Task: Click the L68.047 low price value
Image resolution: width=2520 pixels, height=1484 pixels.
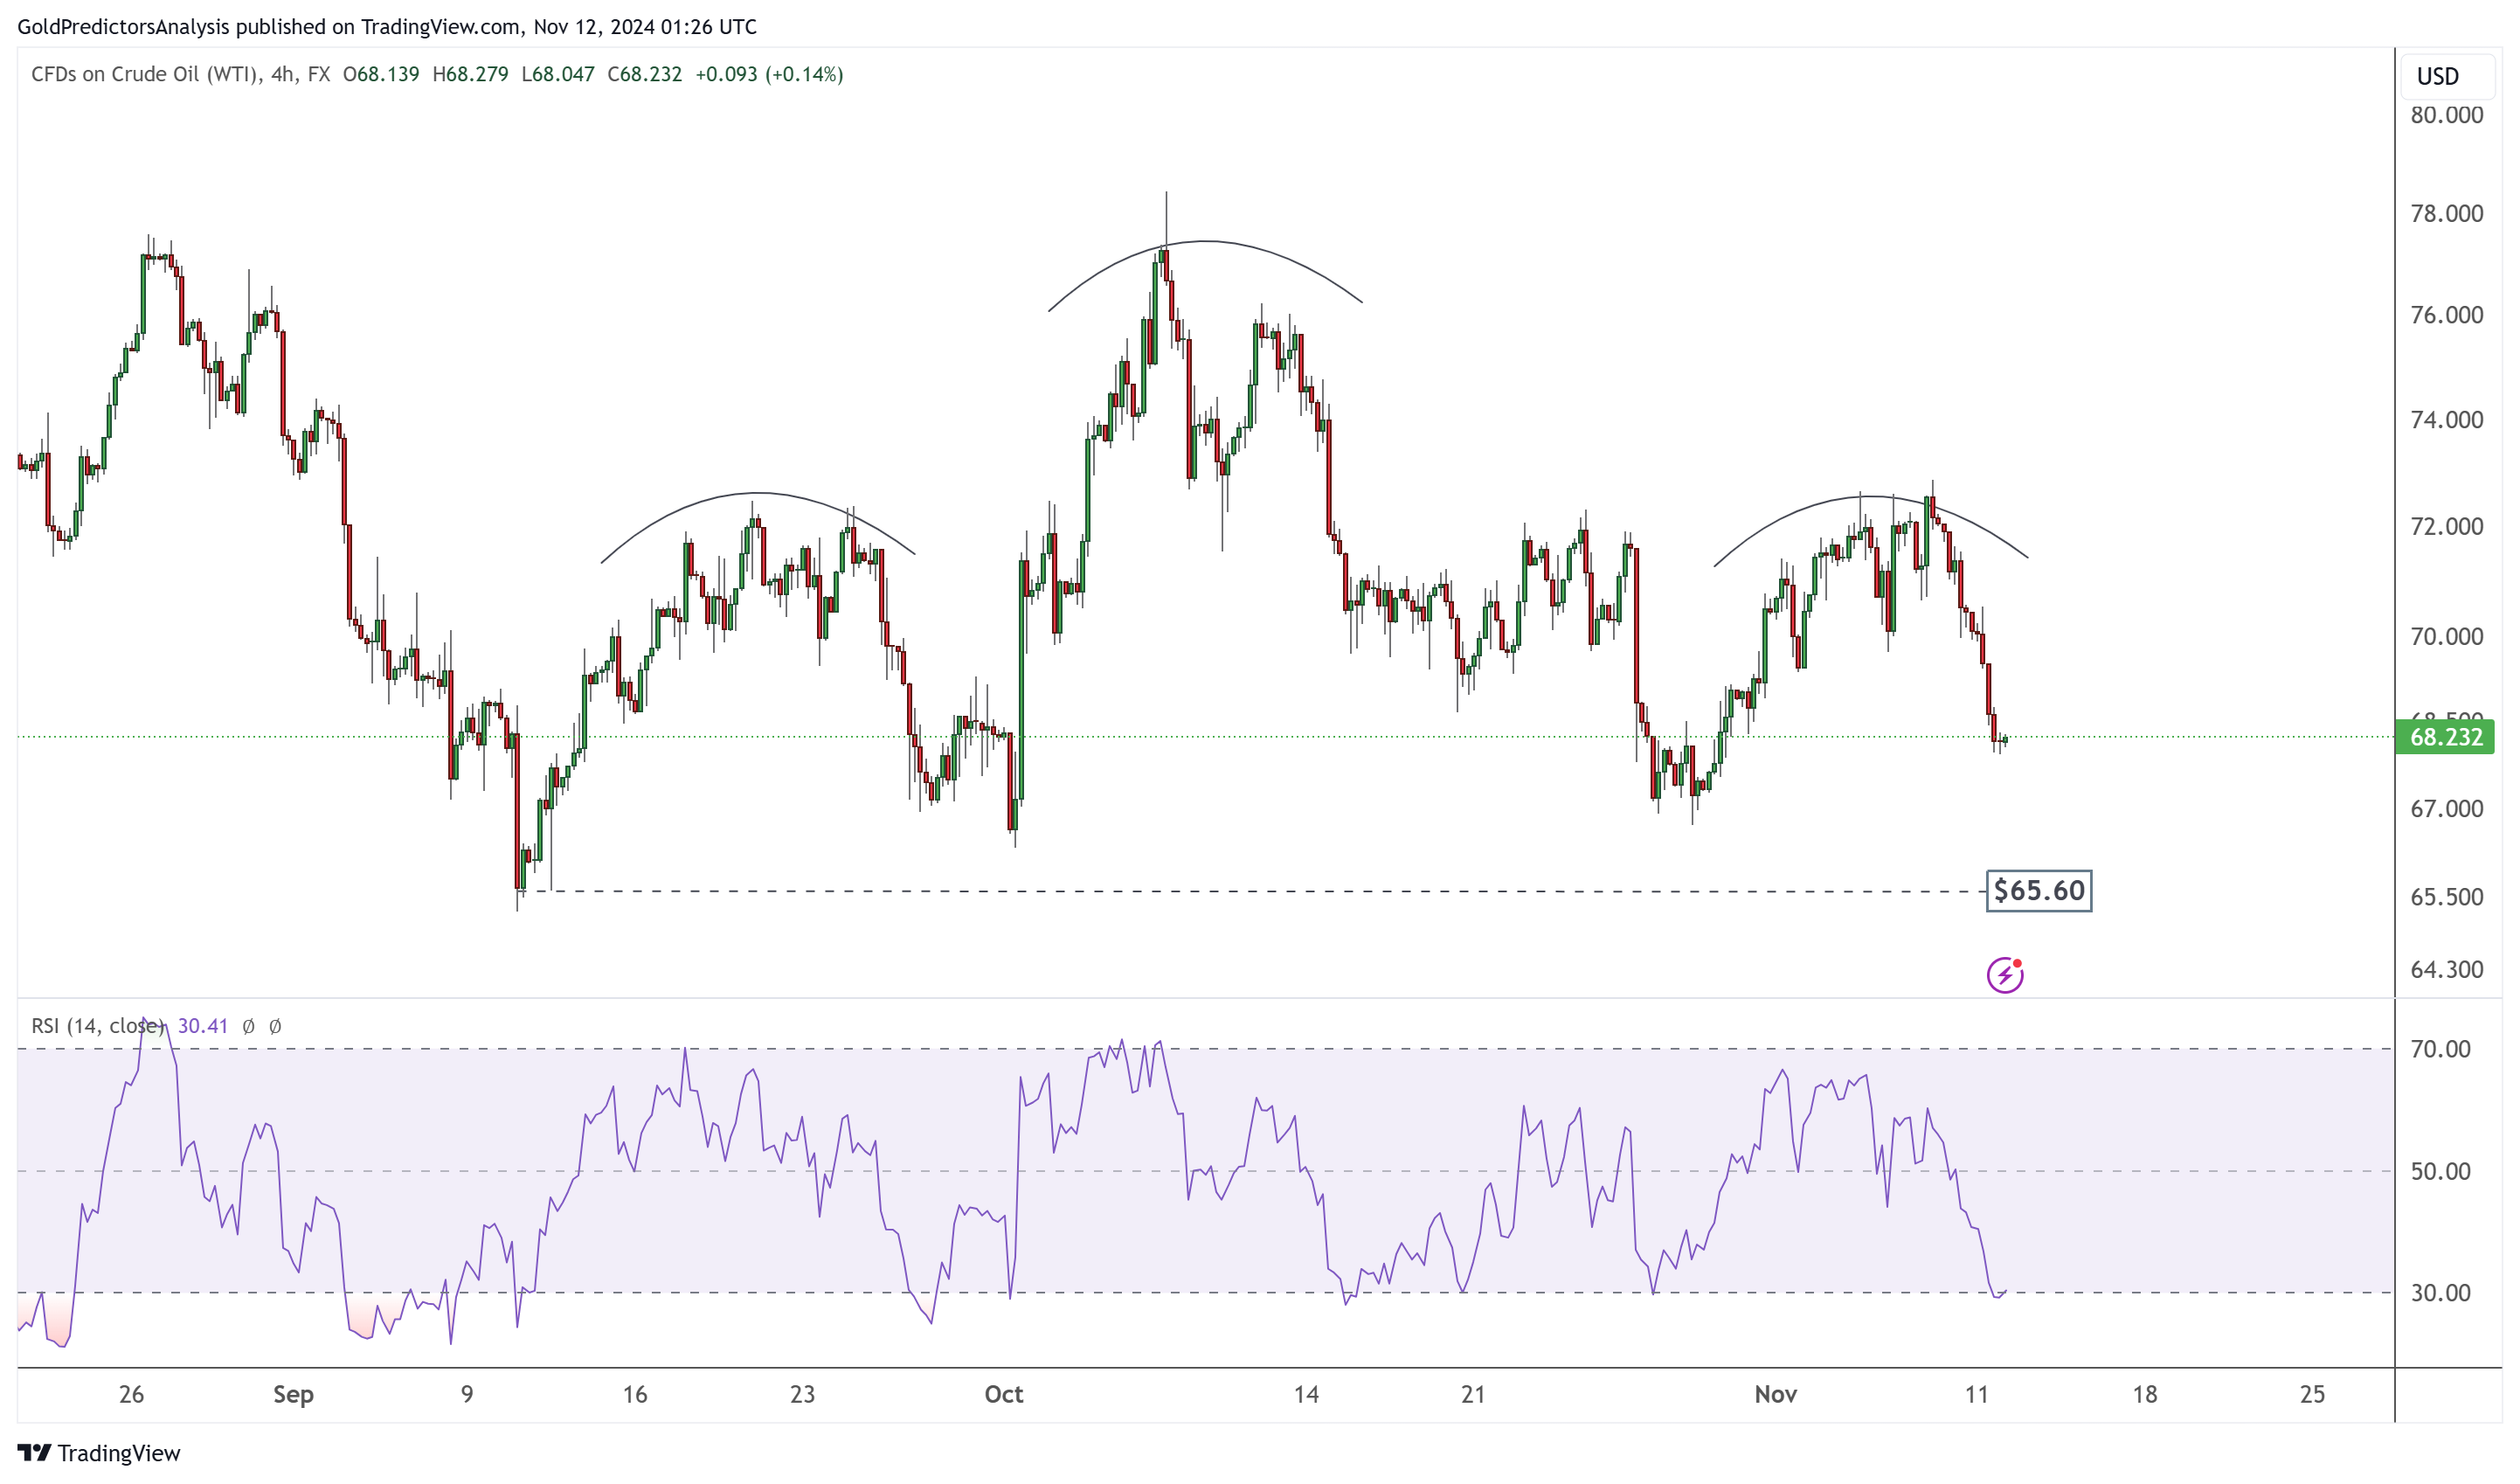Action: [558, 74]
